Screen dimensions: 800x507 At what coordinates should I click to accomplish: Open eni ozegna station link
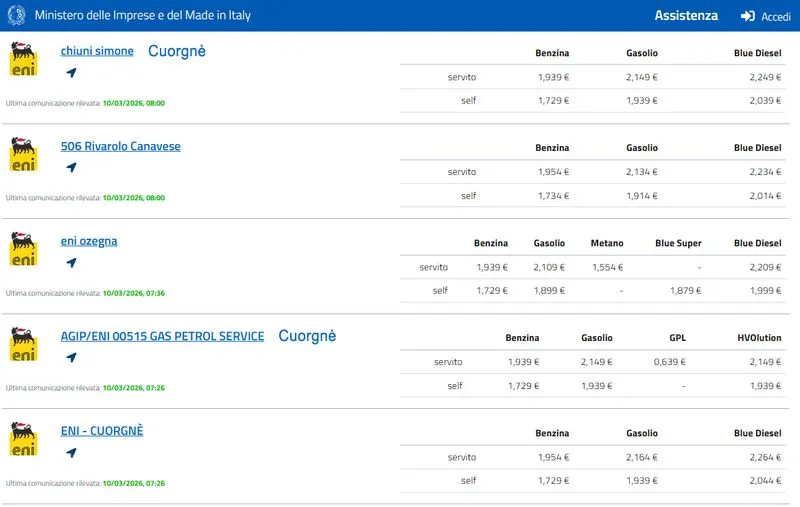[89, 241]
